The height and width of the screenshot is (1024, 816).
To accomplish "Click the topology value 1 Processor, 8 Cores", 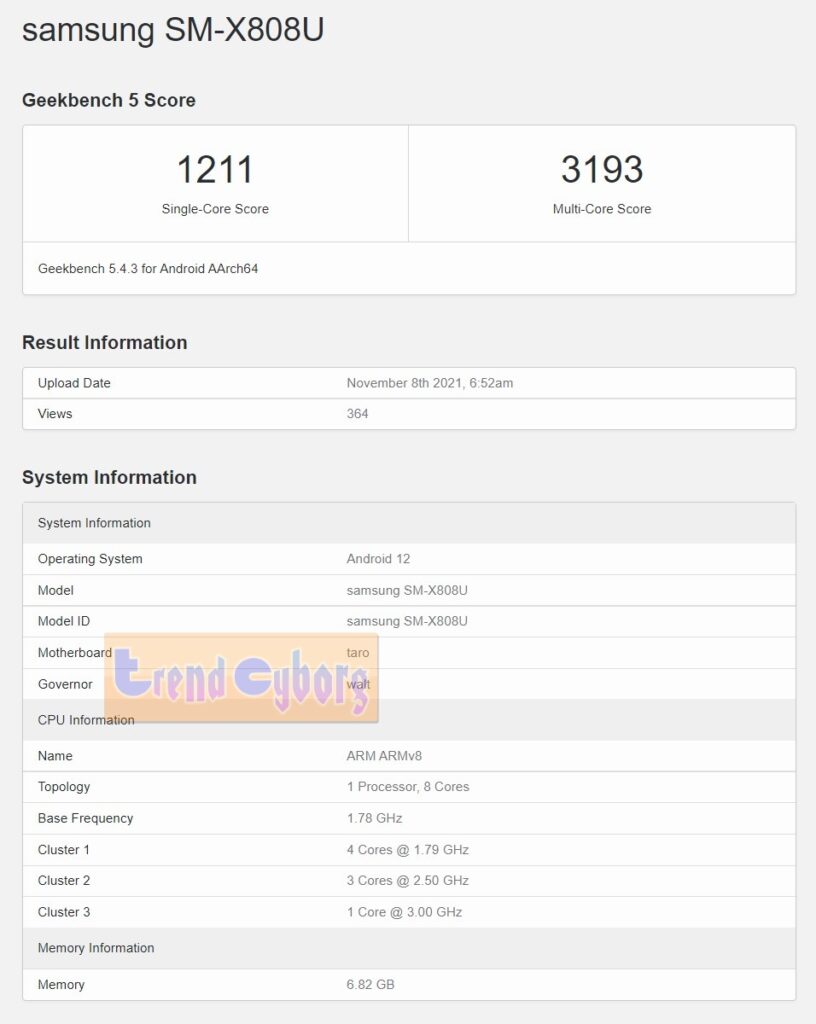I will [x=408, y=787].
